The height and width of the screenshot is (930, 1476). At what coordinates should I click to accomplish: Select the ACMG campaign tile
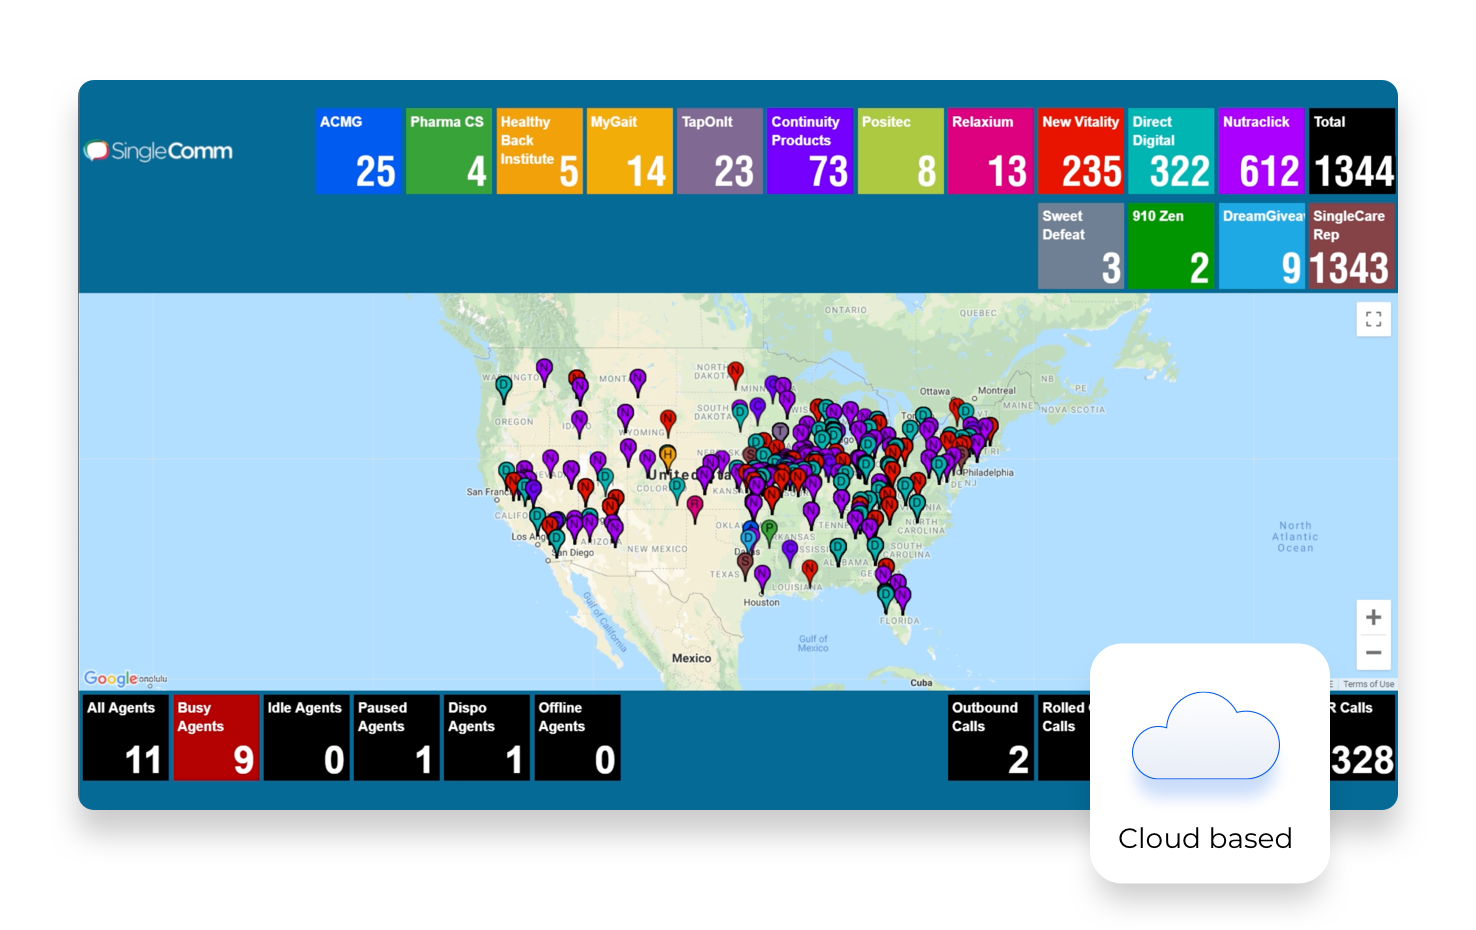tap(358, 151)
